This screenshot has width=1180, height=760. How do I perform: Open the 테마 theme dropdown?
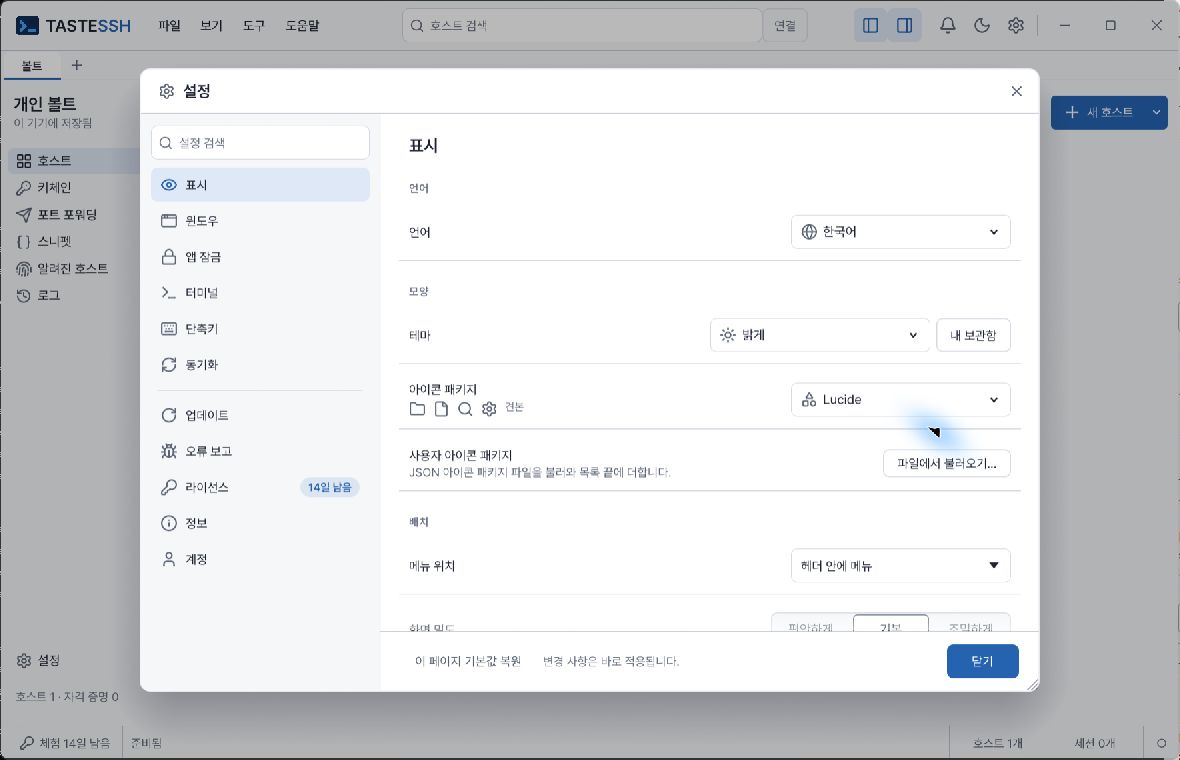point(819,335)
